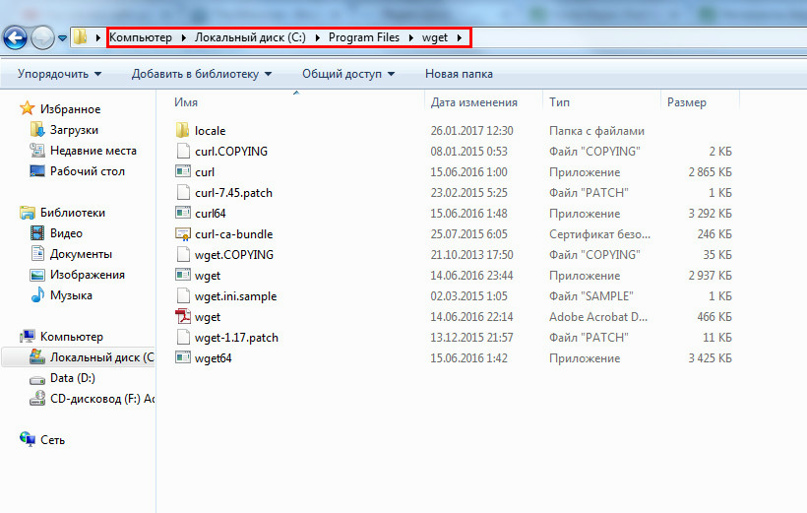807x513 pixels.
Task: Select the locale folder icon
Action: coord(182,131)
